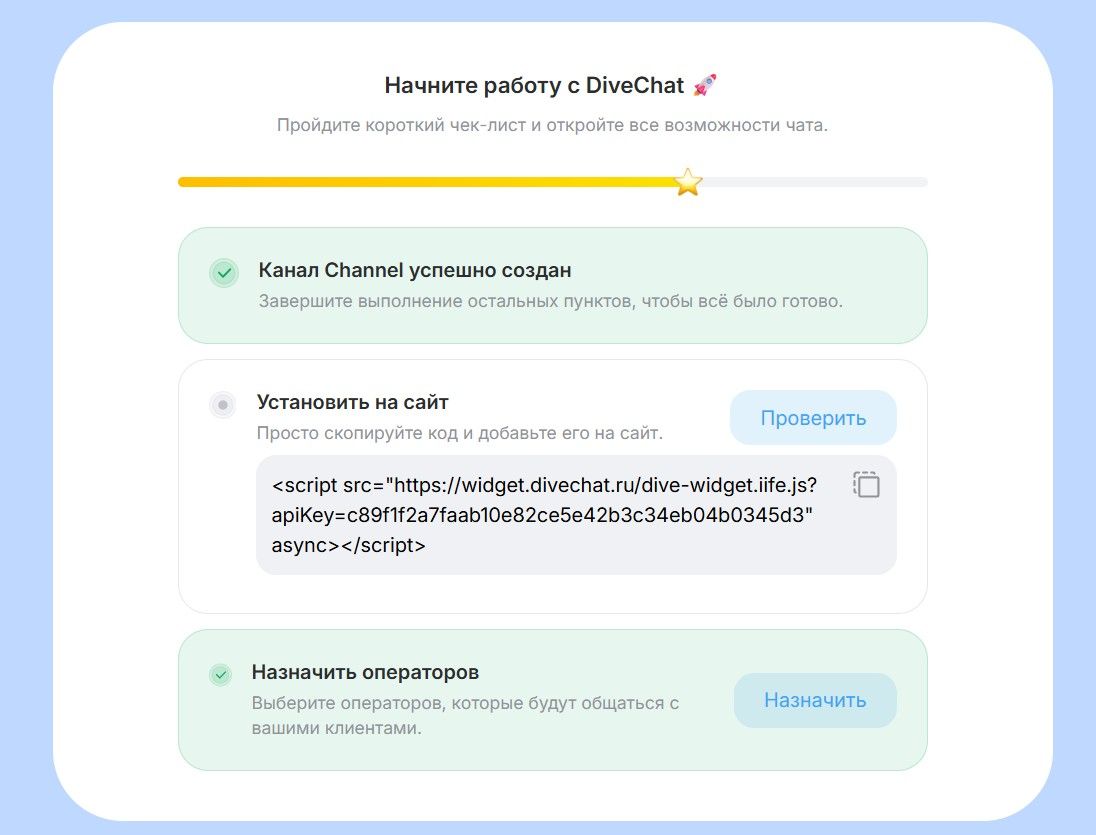Click the Завершите выполнение остальных пунктов text
The image size is (1096, 835).
pos(550,301)
